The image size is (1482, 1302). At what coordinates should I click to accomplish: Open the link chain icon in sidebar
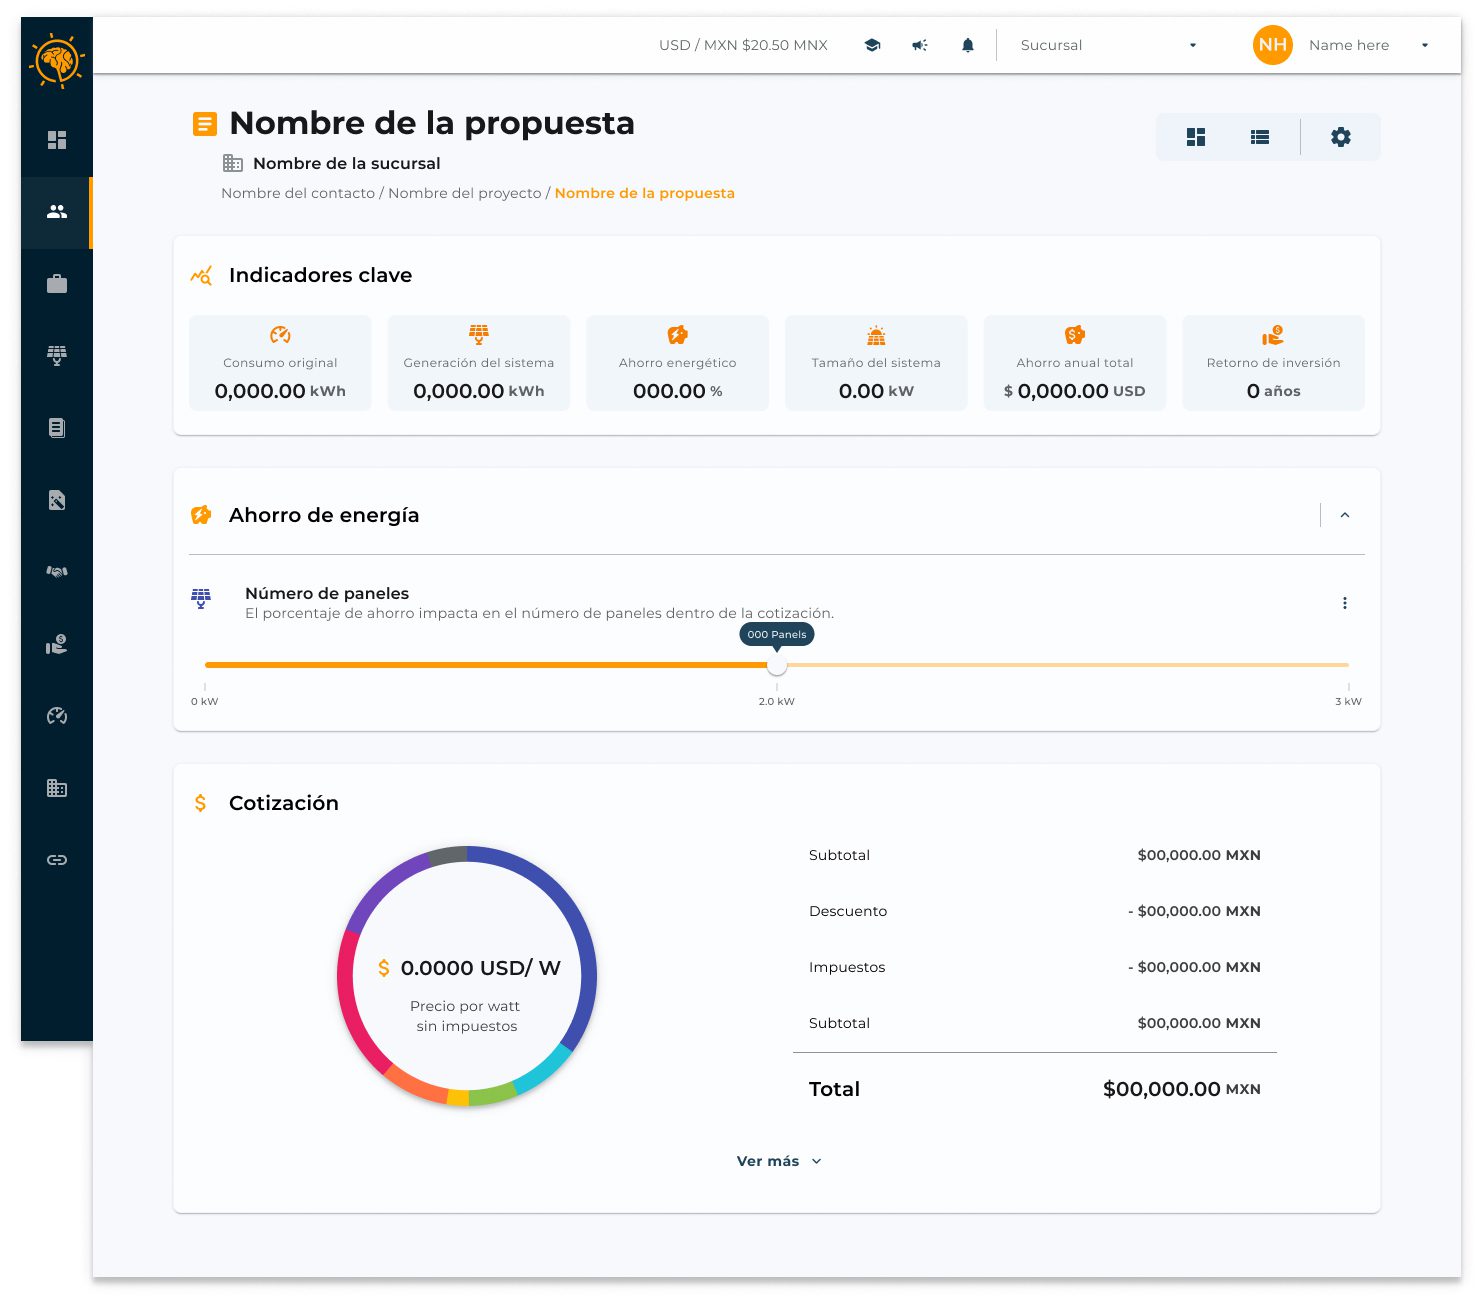[57, 860]
